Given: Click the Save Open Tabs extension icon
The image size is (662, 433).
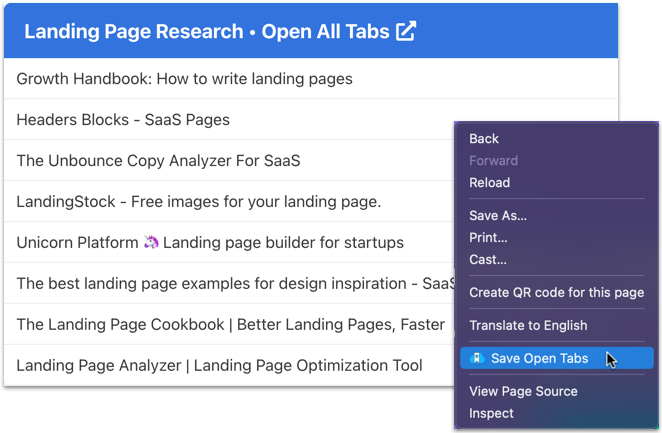Looking at the screenshot, I should [x=477, y=358].
